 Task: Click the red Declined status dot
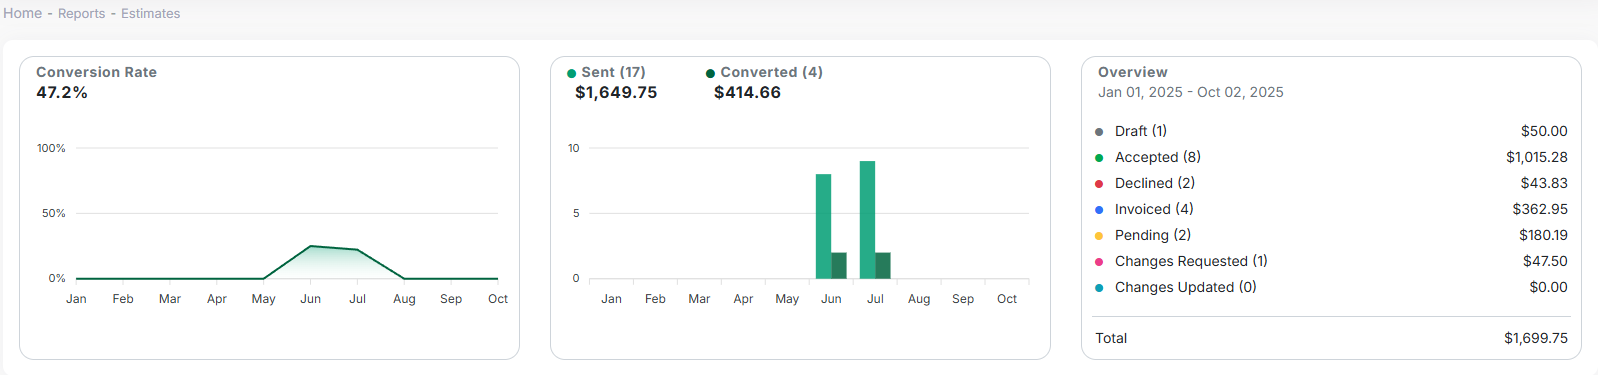(1099, 184)
